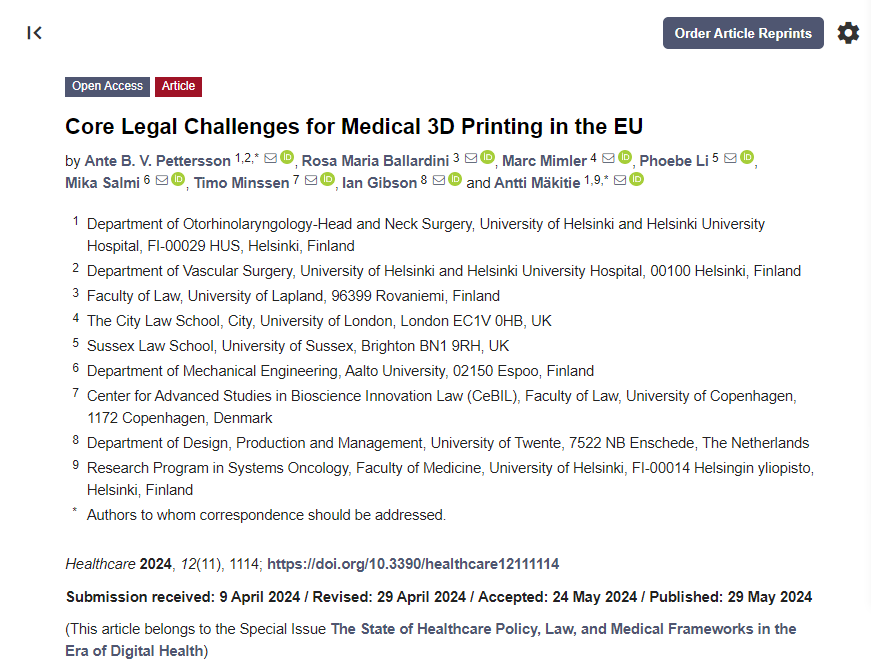Click the email envelope icon for Mika Salmi
The image size is (871, 665).
tap(161, 180)
